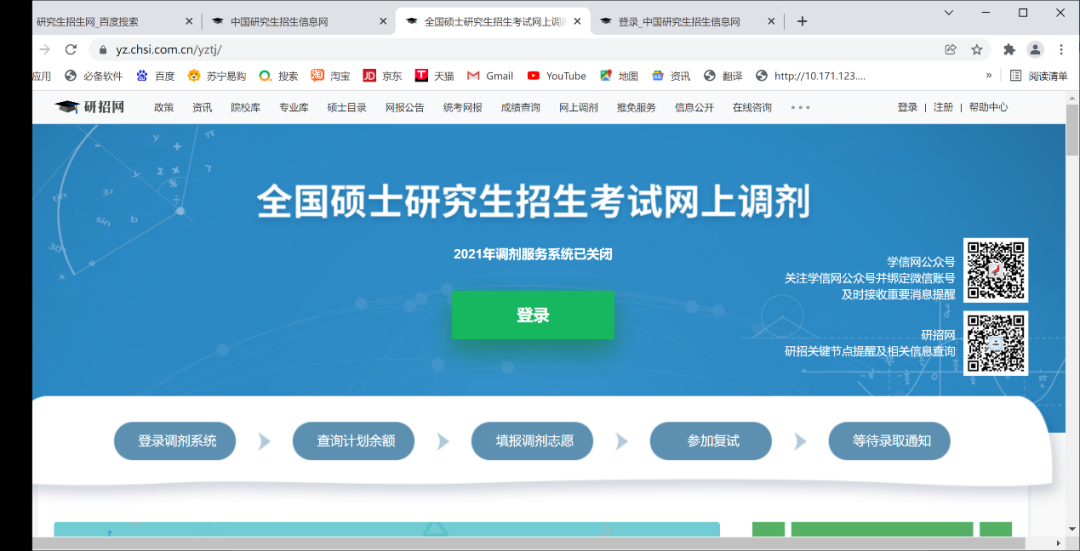Open the Chrome profile avatar icon
This screenshot has width=1080, height=551.
pos(1035,50)
